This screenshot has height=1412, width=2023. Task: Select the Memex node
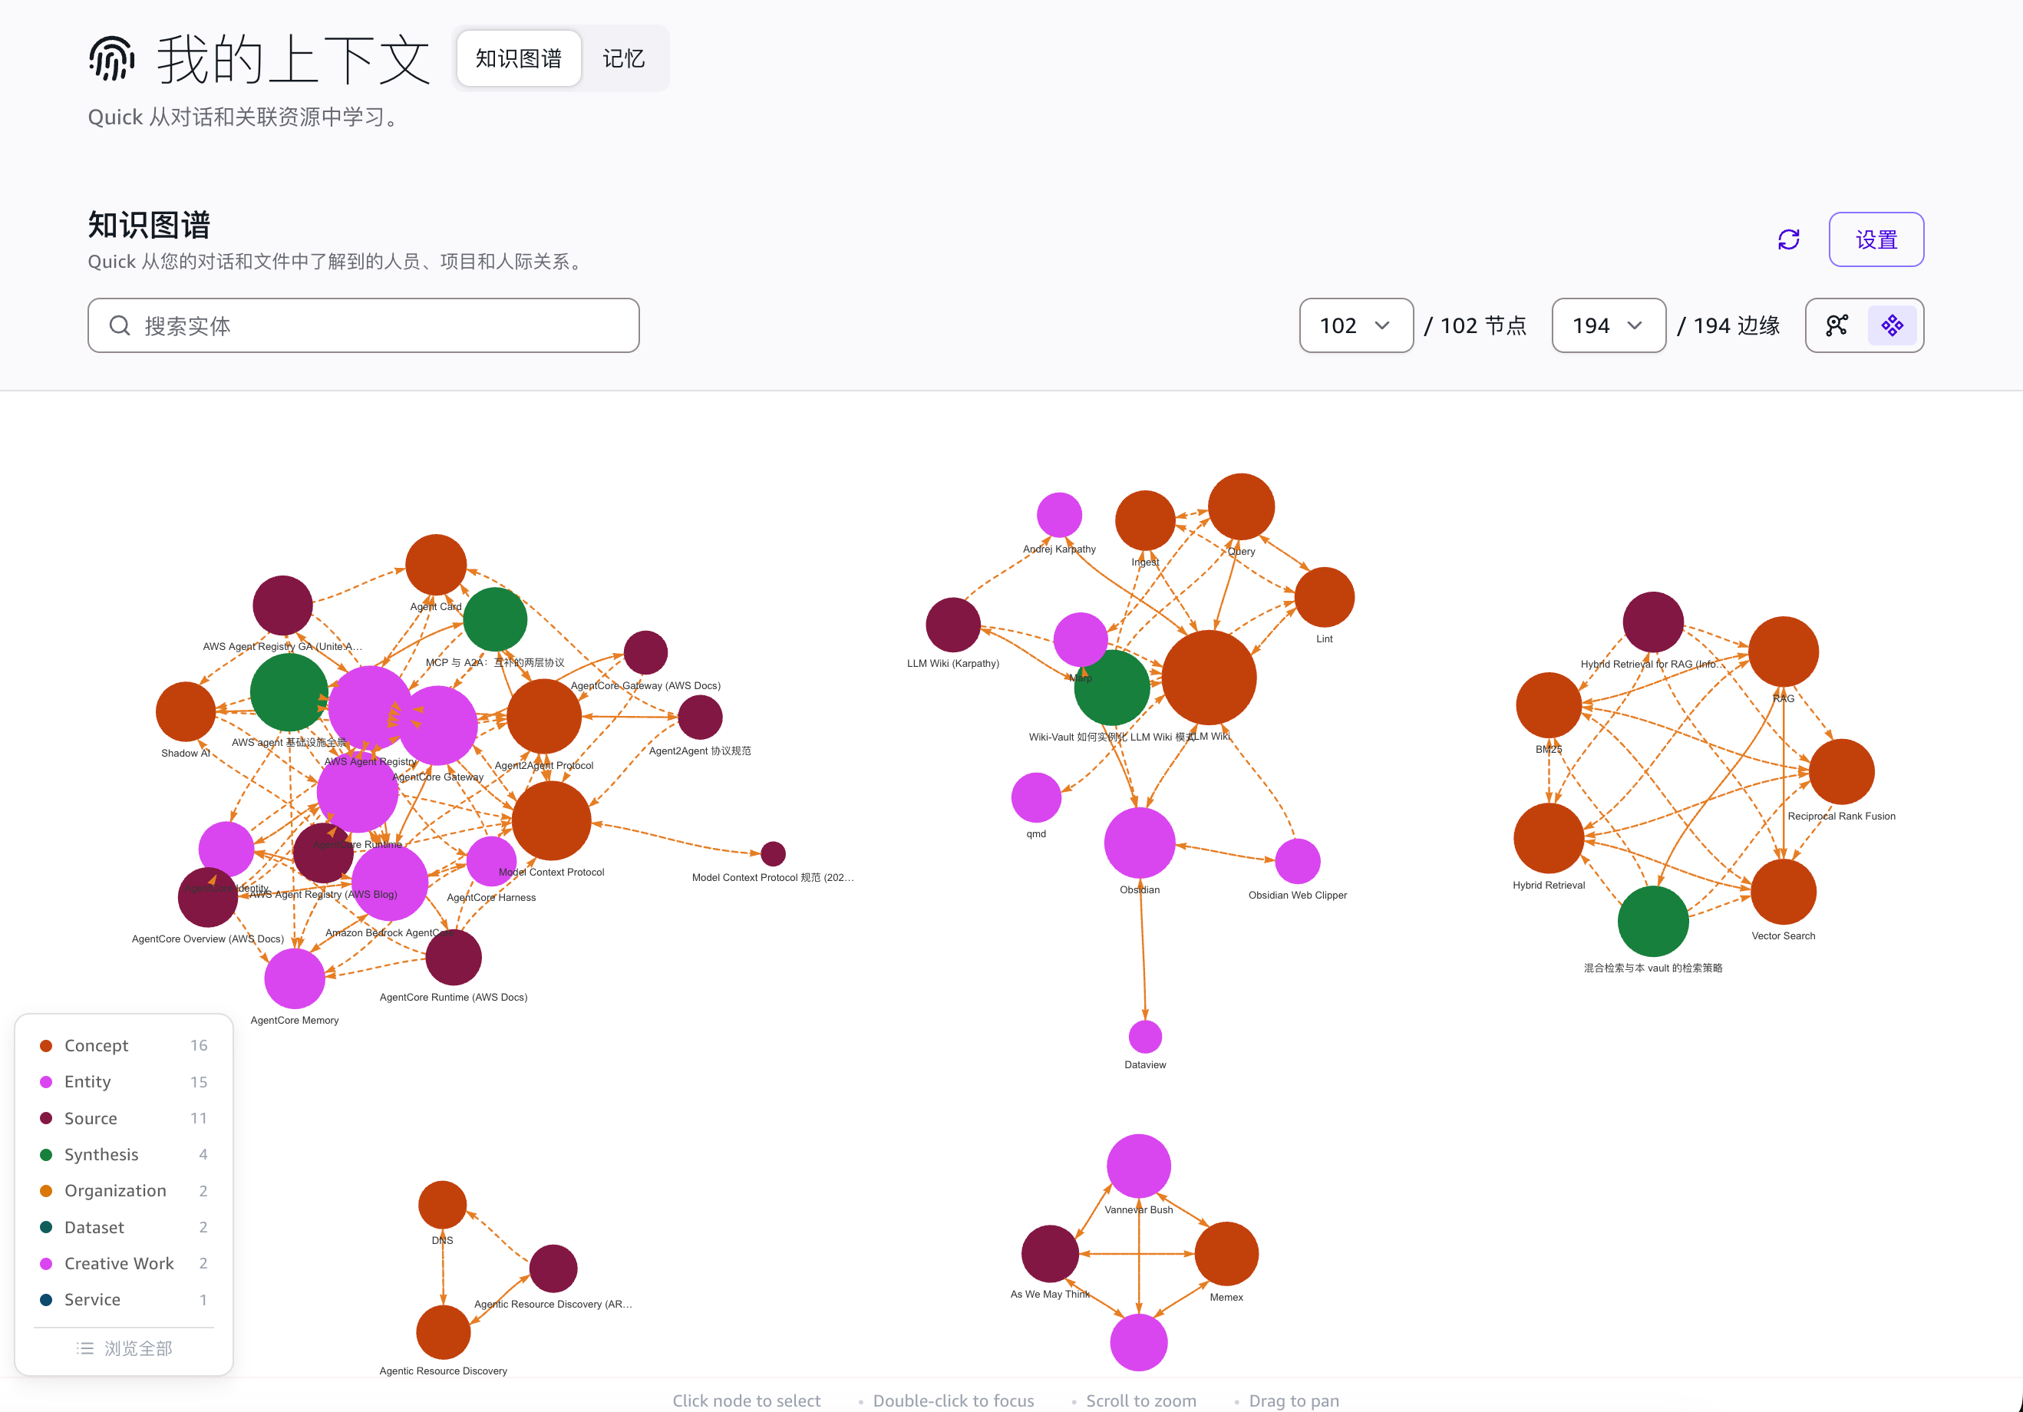1226,1253
